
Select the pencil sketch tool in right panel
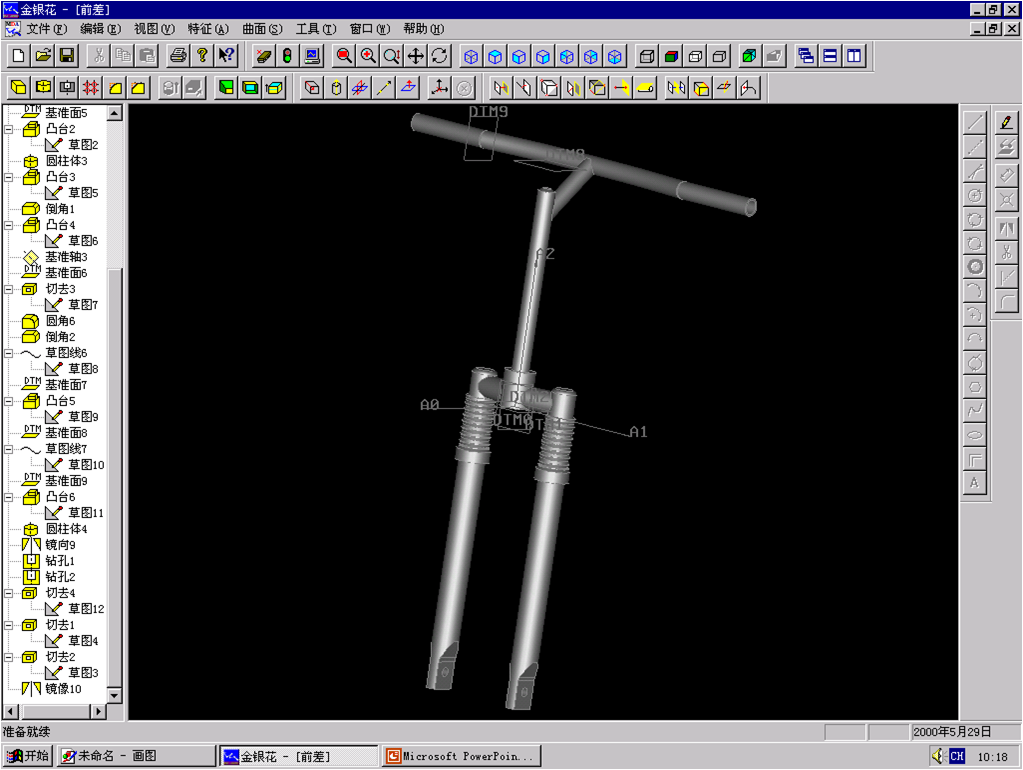click(x=1006, y=123)
